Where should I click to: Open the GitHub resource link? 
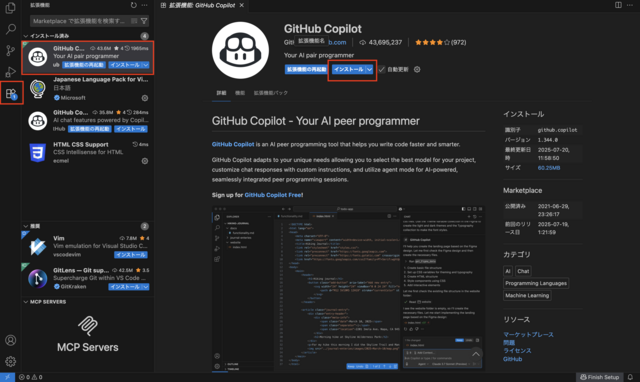512,359
